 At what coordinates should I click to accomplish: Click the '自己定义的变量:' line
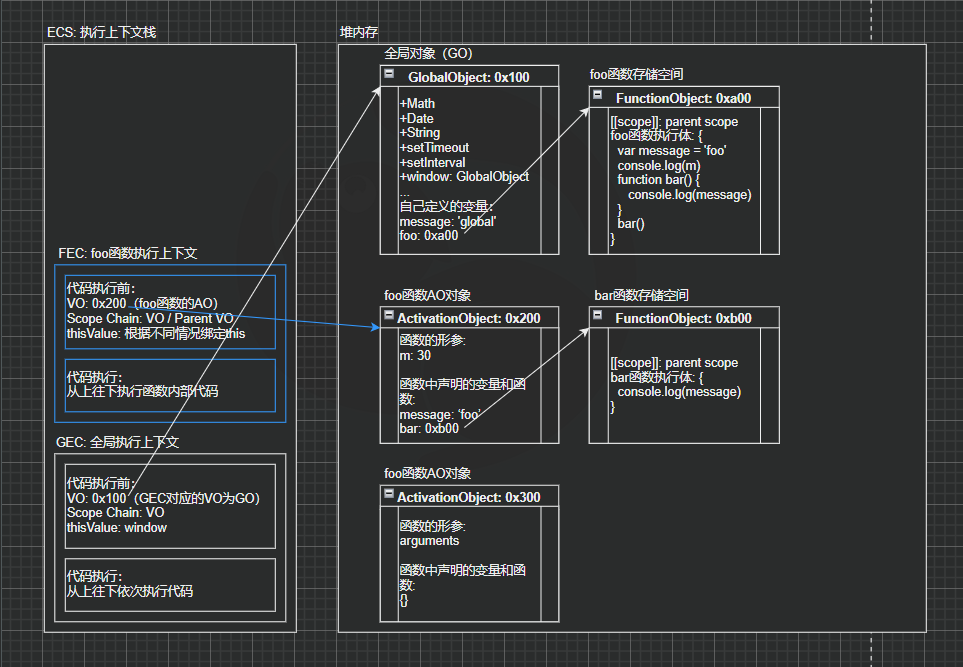pos(446,206)
